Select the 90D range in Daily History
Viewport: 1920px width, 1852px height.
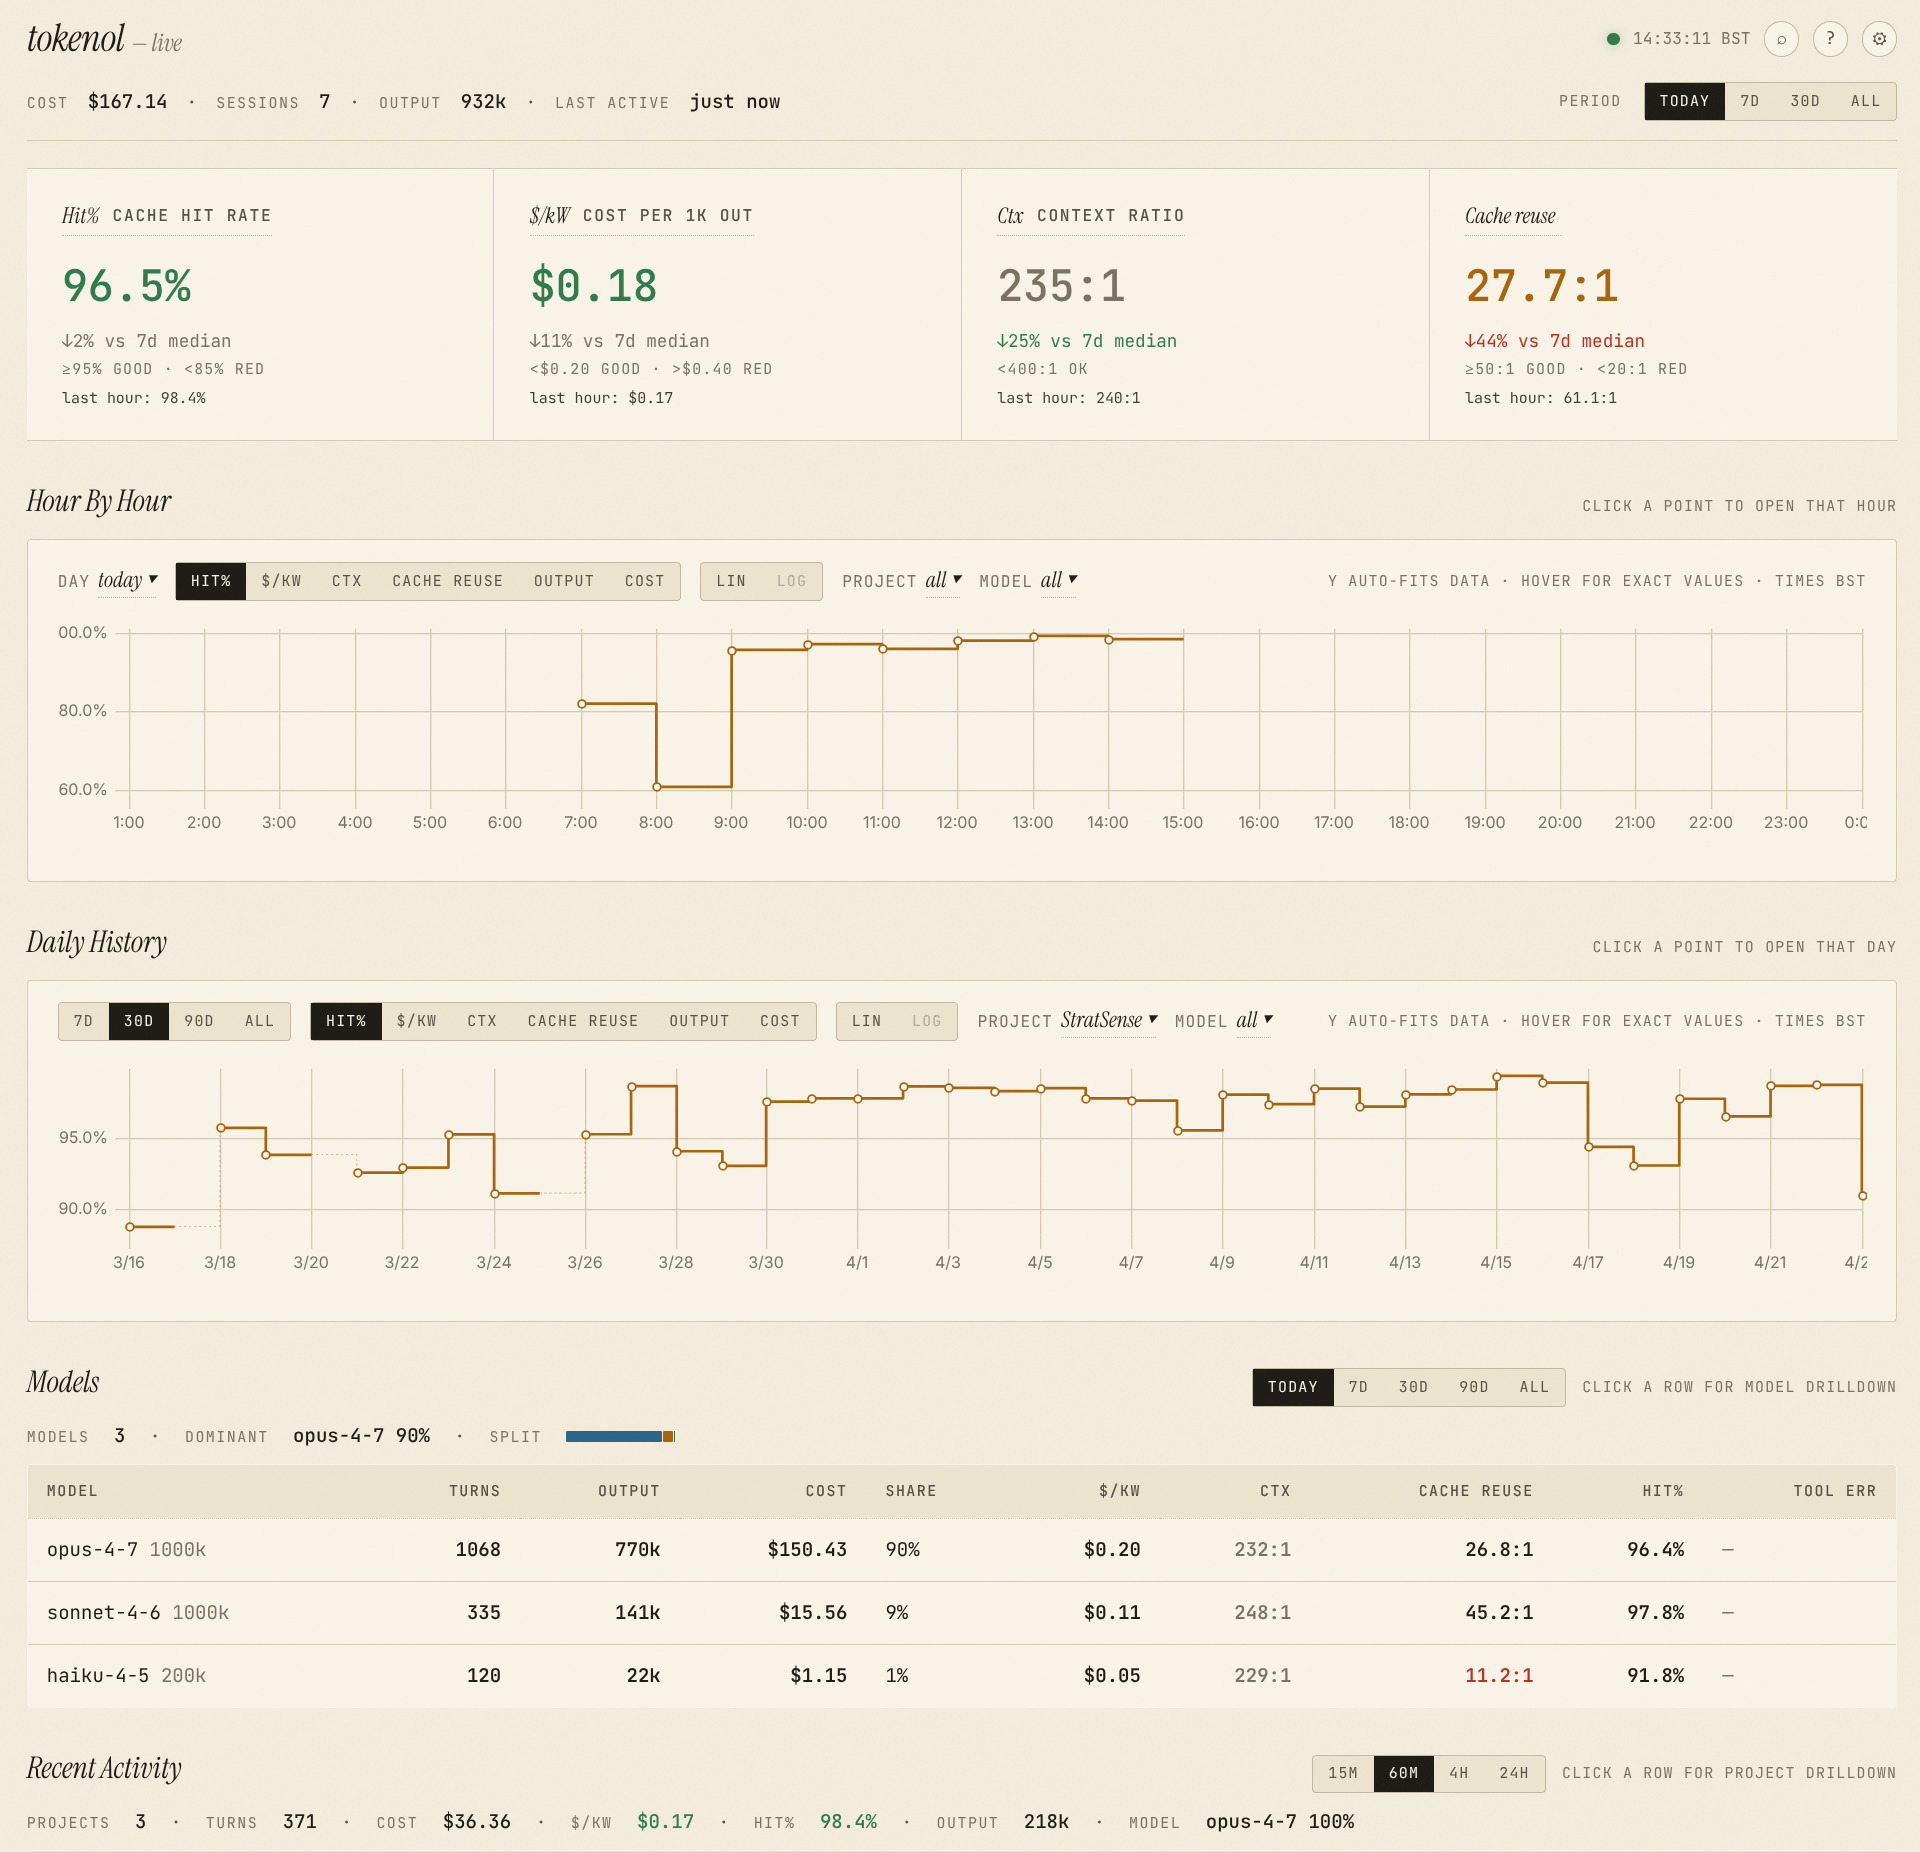pos(199,1021)
